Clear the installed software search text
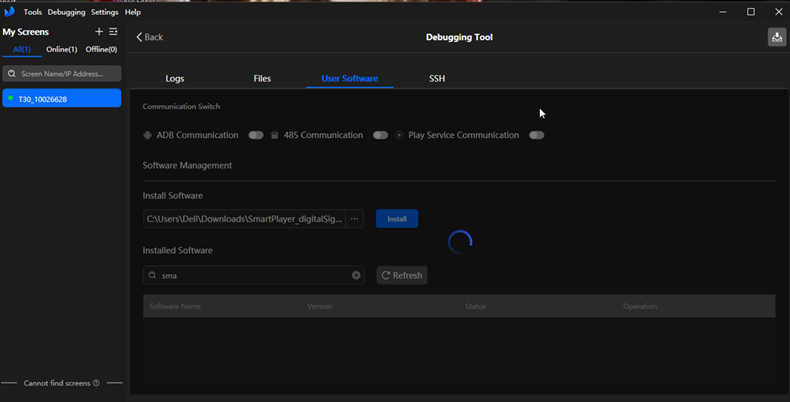The height and width of the screenshot is (402, 790). [356, 275]
